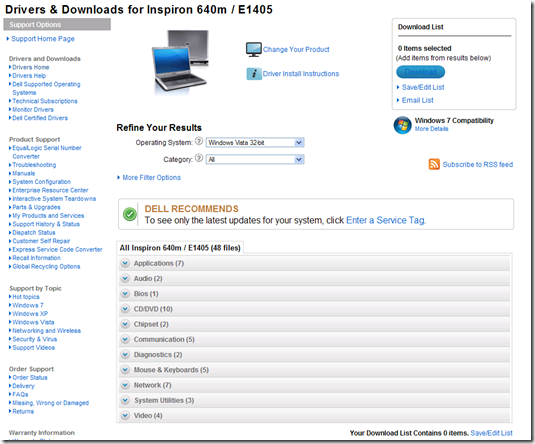The height and width of the screenshot is (444, 535).
Task: Open the Enter a Service Tag link
Action: 386,220
